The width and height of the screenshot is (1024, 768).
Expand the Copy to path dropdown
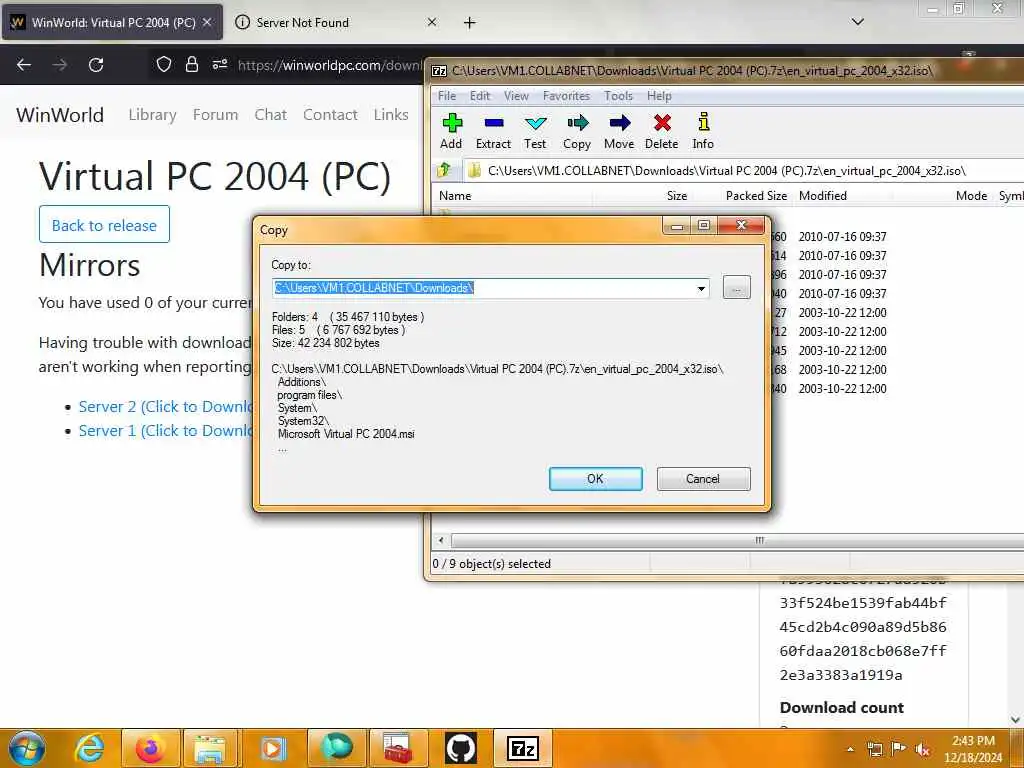point(701,288)
